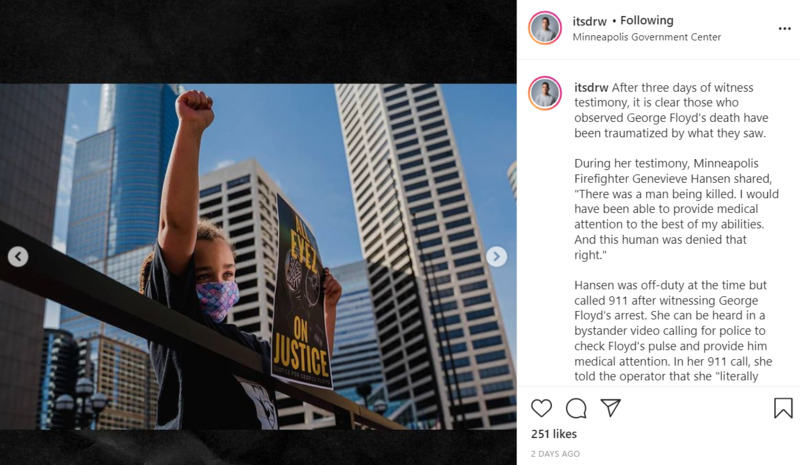Click the All Eyez On Justice poster
The width and height of the screenshot is (800, 465).
[301, 293]
